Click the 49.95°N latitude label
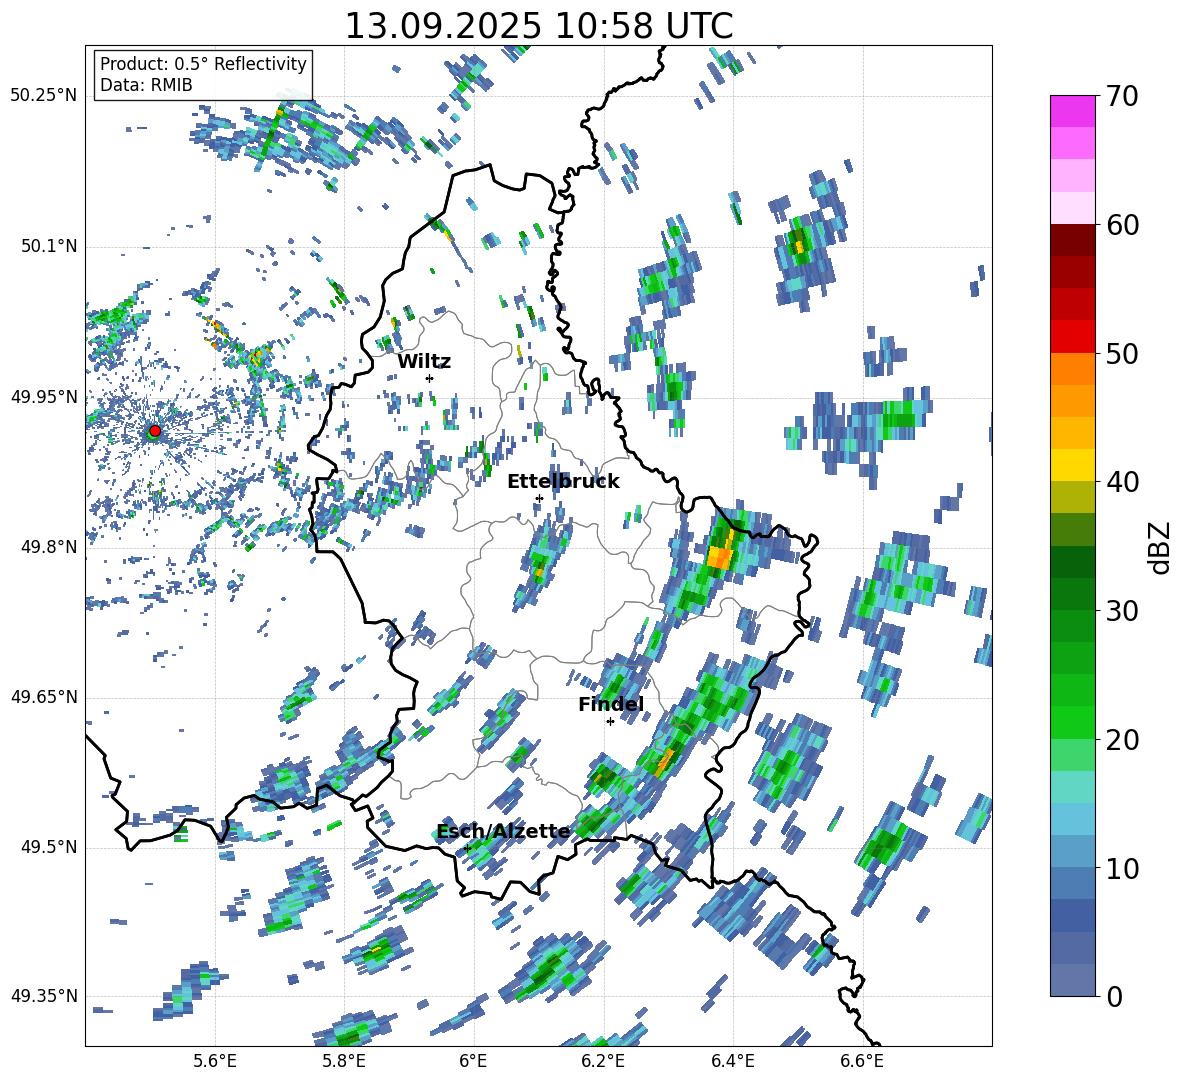The height and width of the screenshot is (1081, 1184). pos(45,397)
